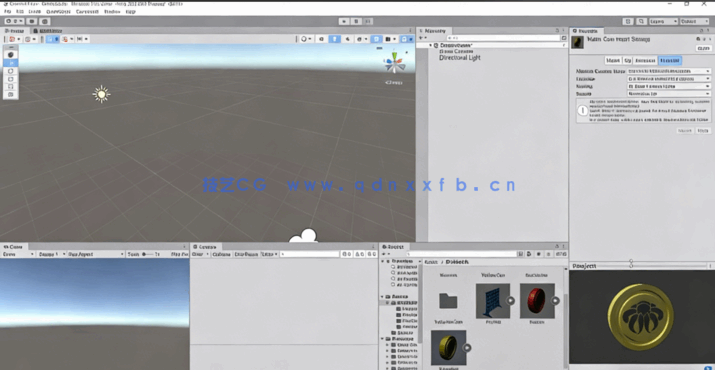Open Hierarchy create (+) dropdown
The image size is (715, 370).
422,38
